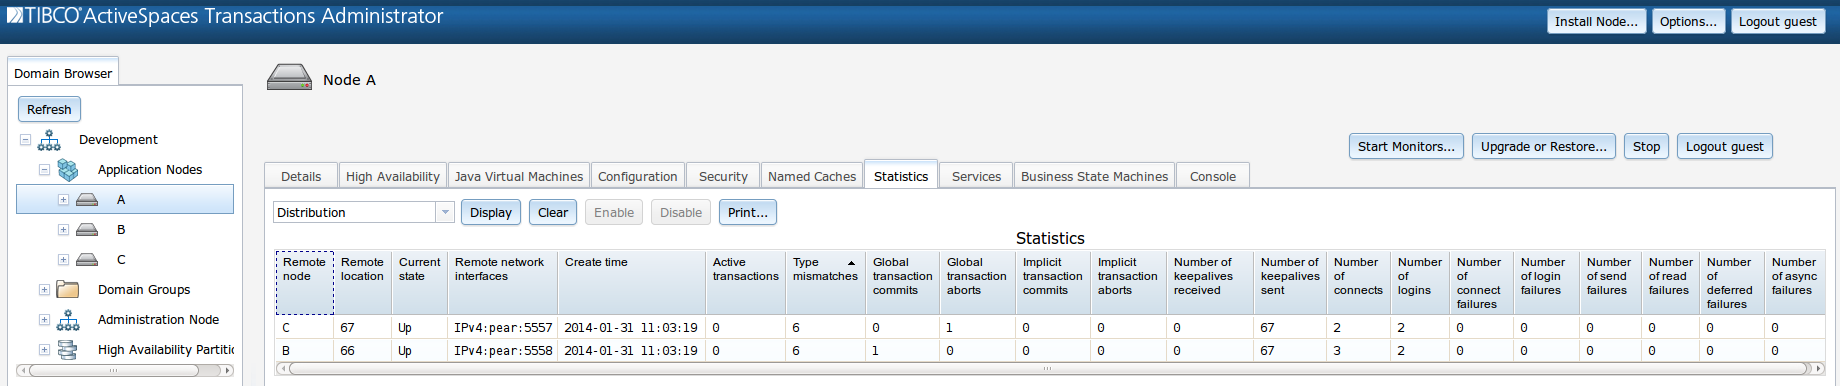Click the Display statistics button
Viewport: 1840px width, 386px height.
[x=491, y=212]
